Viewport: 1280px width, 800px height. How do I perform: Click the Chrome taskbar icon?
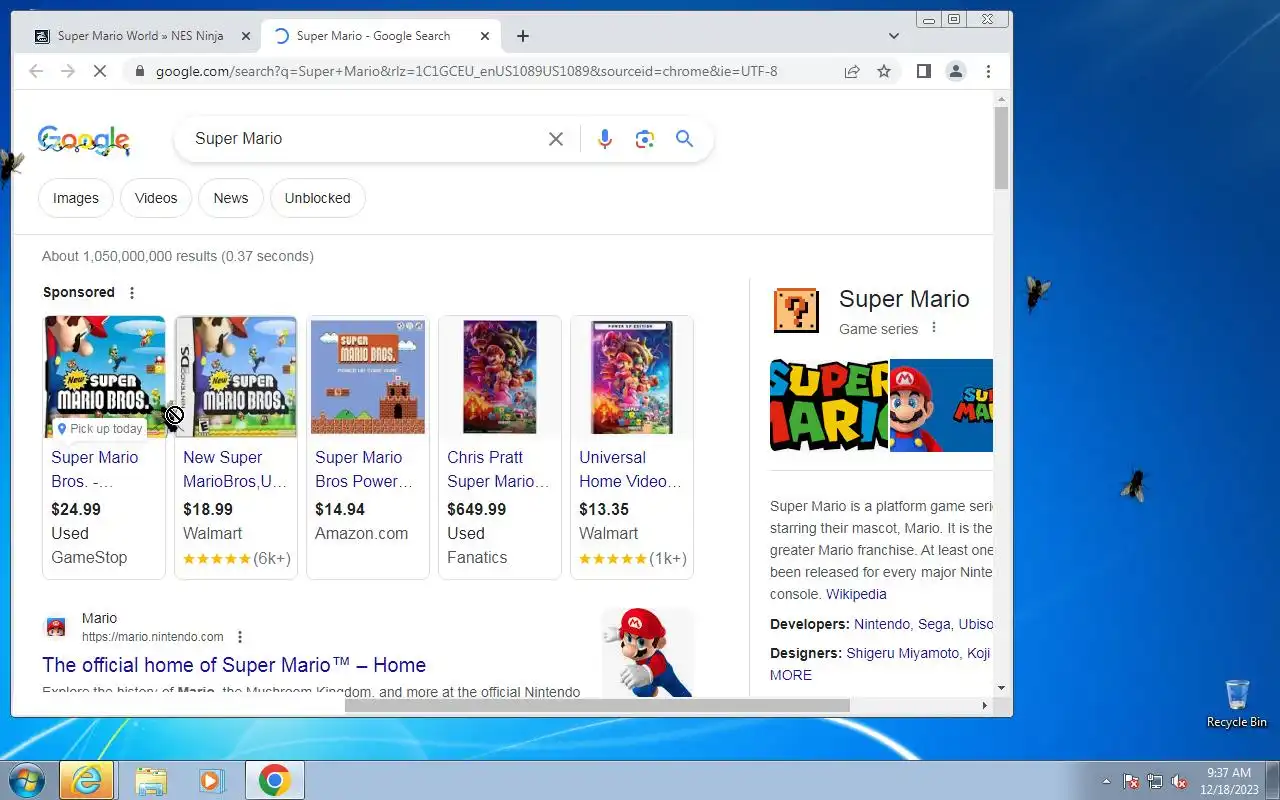click(275, 780)
